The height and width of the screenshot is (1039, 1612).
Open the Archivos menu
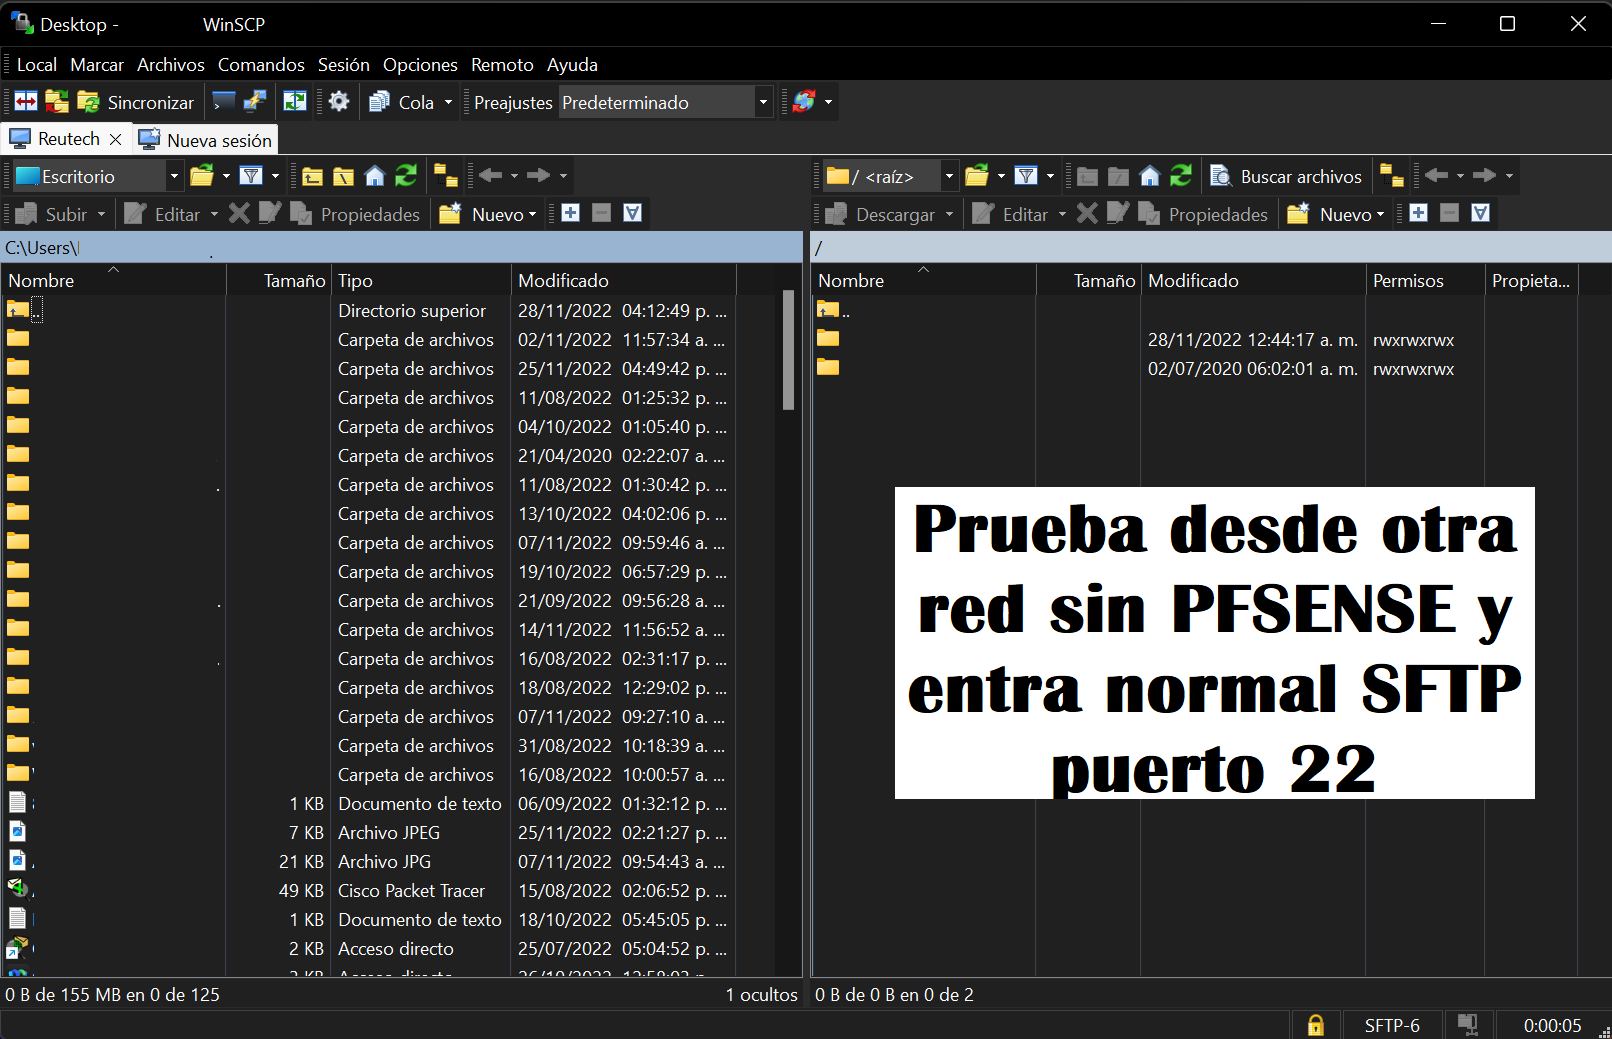[171, 65]
